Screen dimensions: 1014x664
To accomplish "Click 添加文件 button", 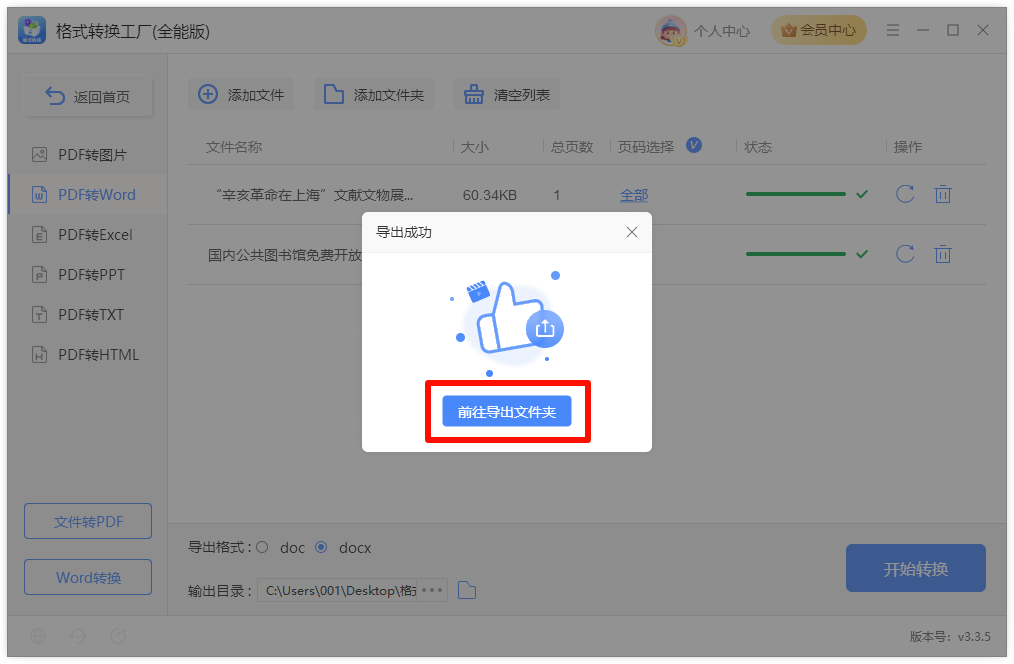I will tap(241, 95).
